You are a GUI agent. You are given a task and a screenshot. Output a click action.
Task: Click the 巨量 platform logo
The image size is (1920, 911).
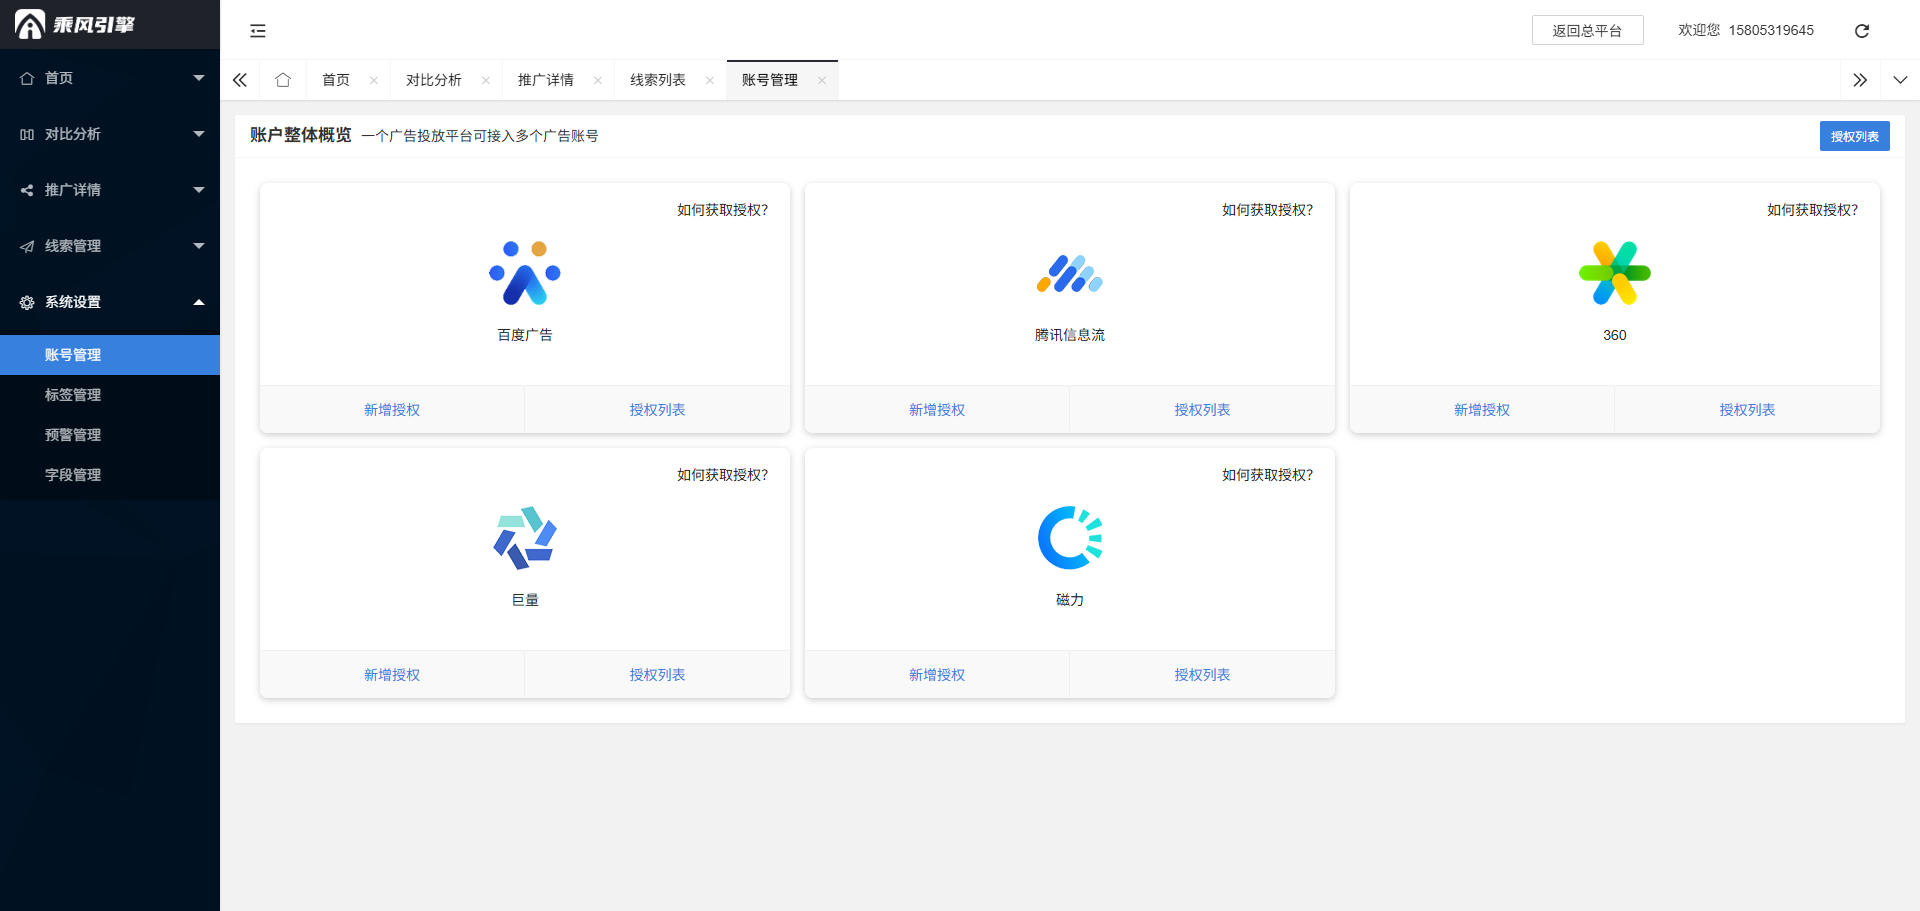(525, 538)
